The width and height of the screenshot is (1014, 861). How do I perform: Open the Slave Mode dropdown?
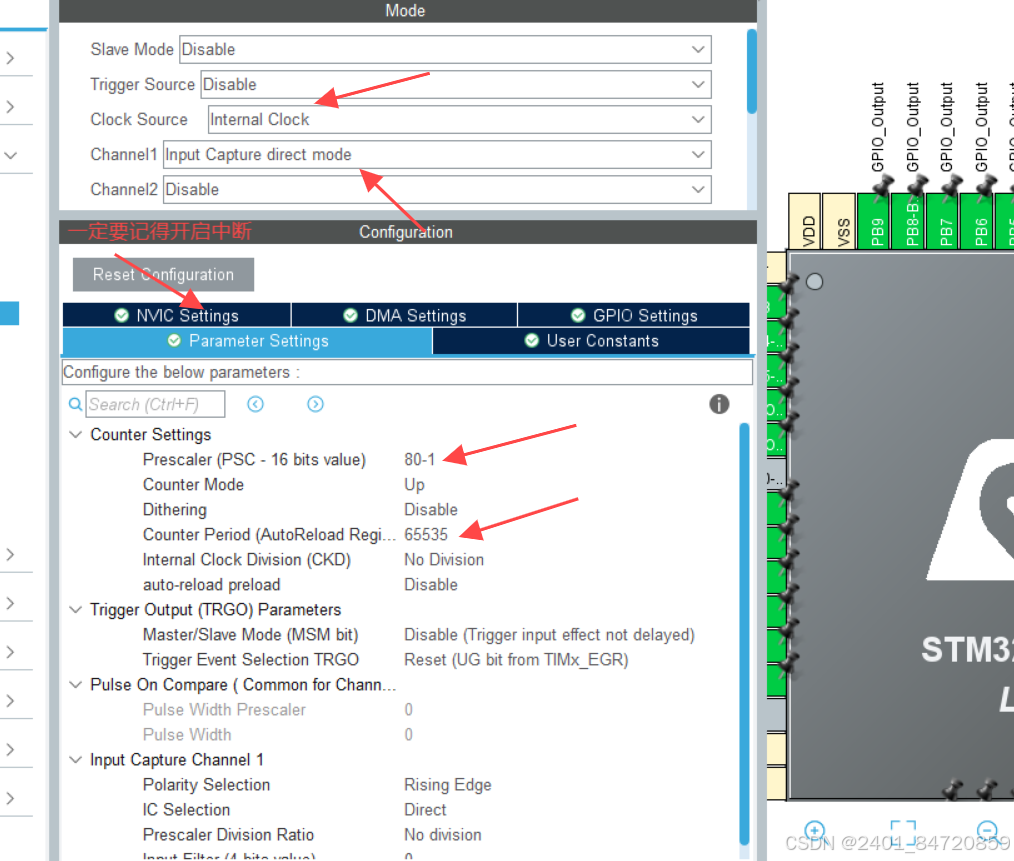(445, 49)
